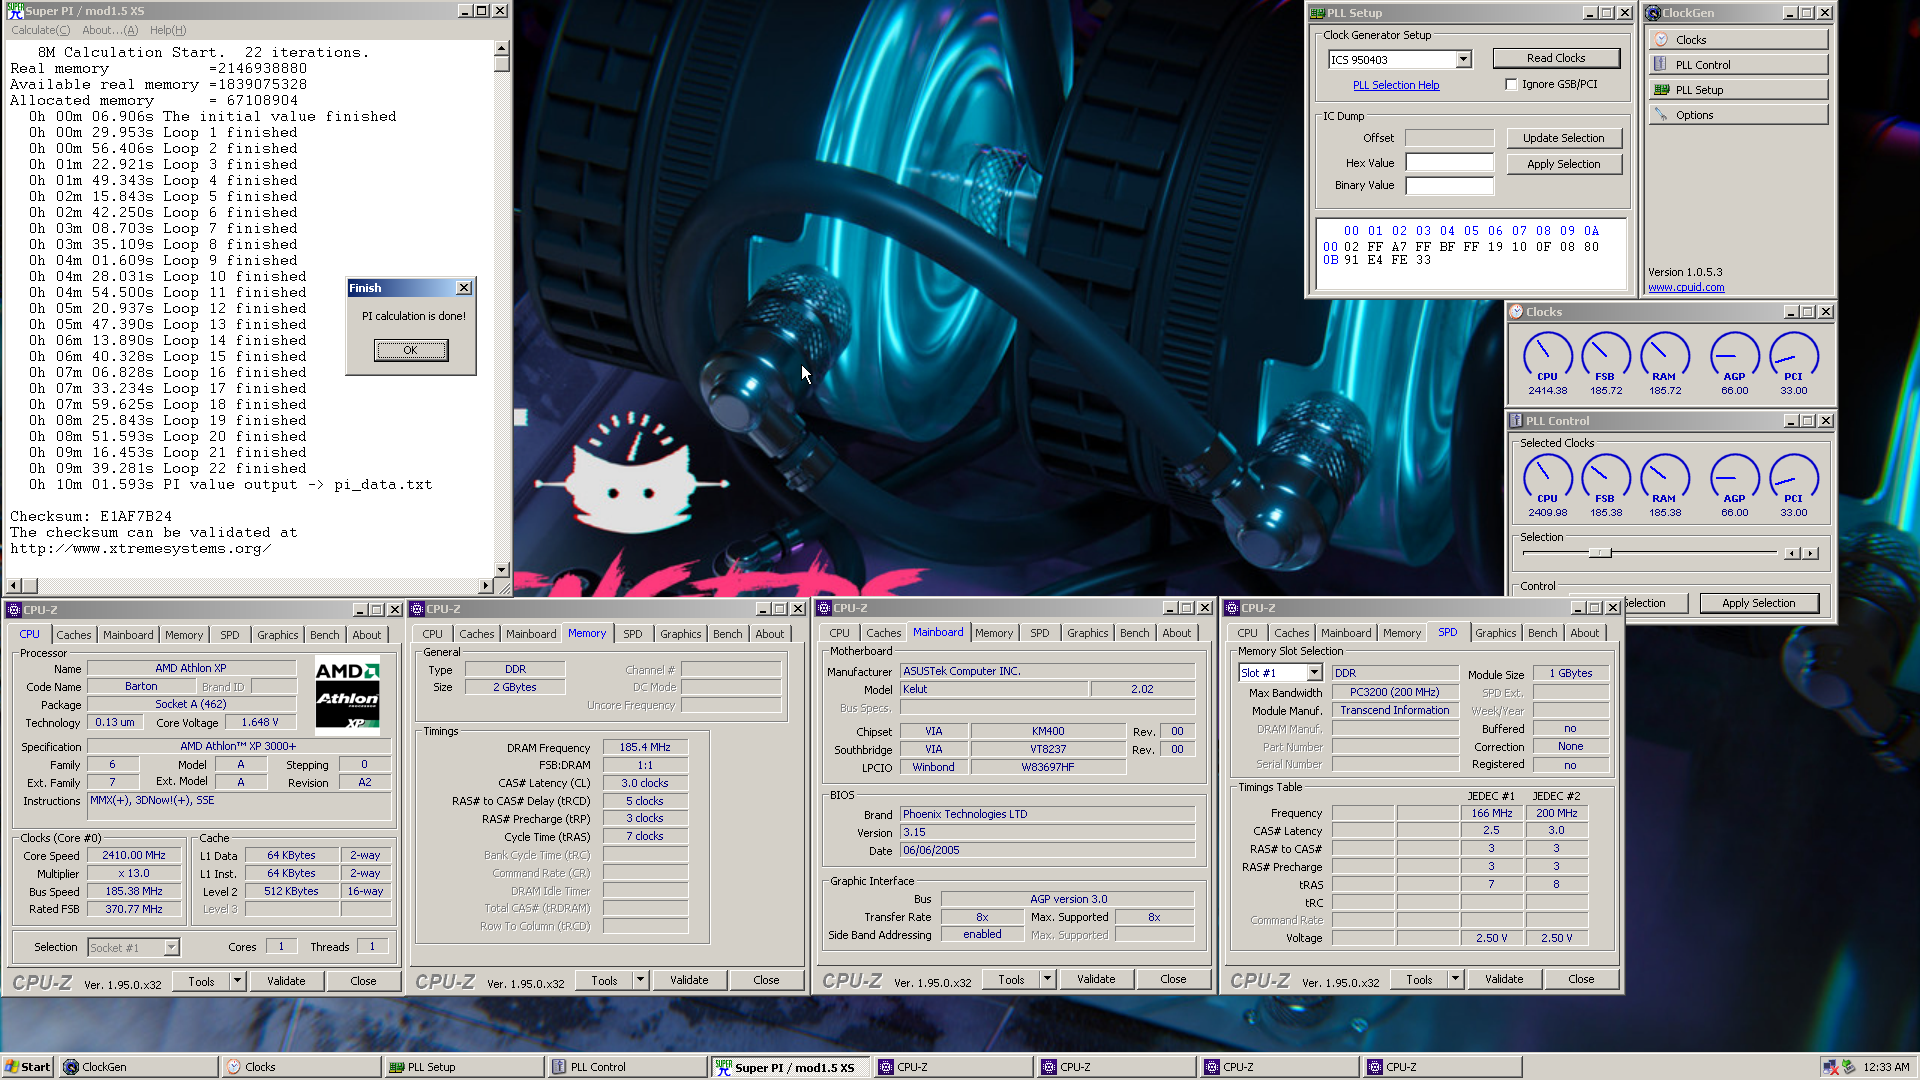This screenshot has width=1920, height=1080.
Task: Click the PLL Control icon in ClockGen
Action: click(1661, 65)
